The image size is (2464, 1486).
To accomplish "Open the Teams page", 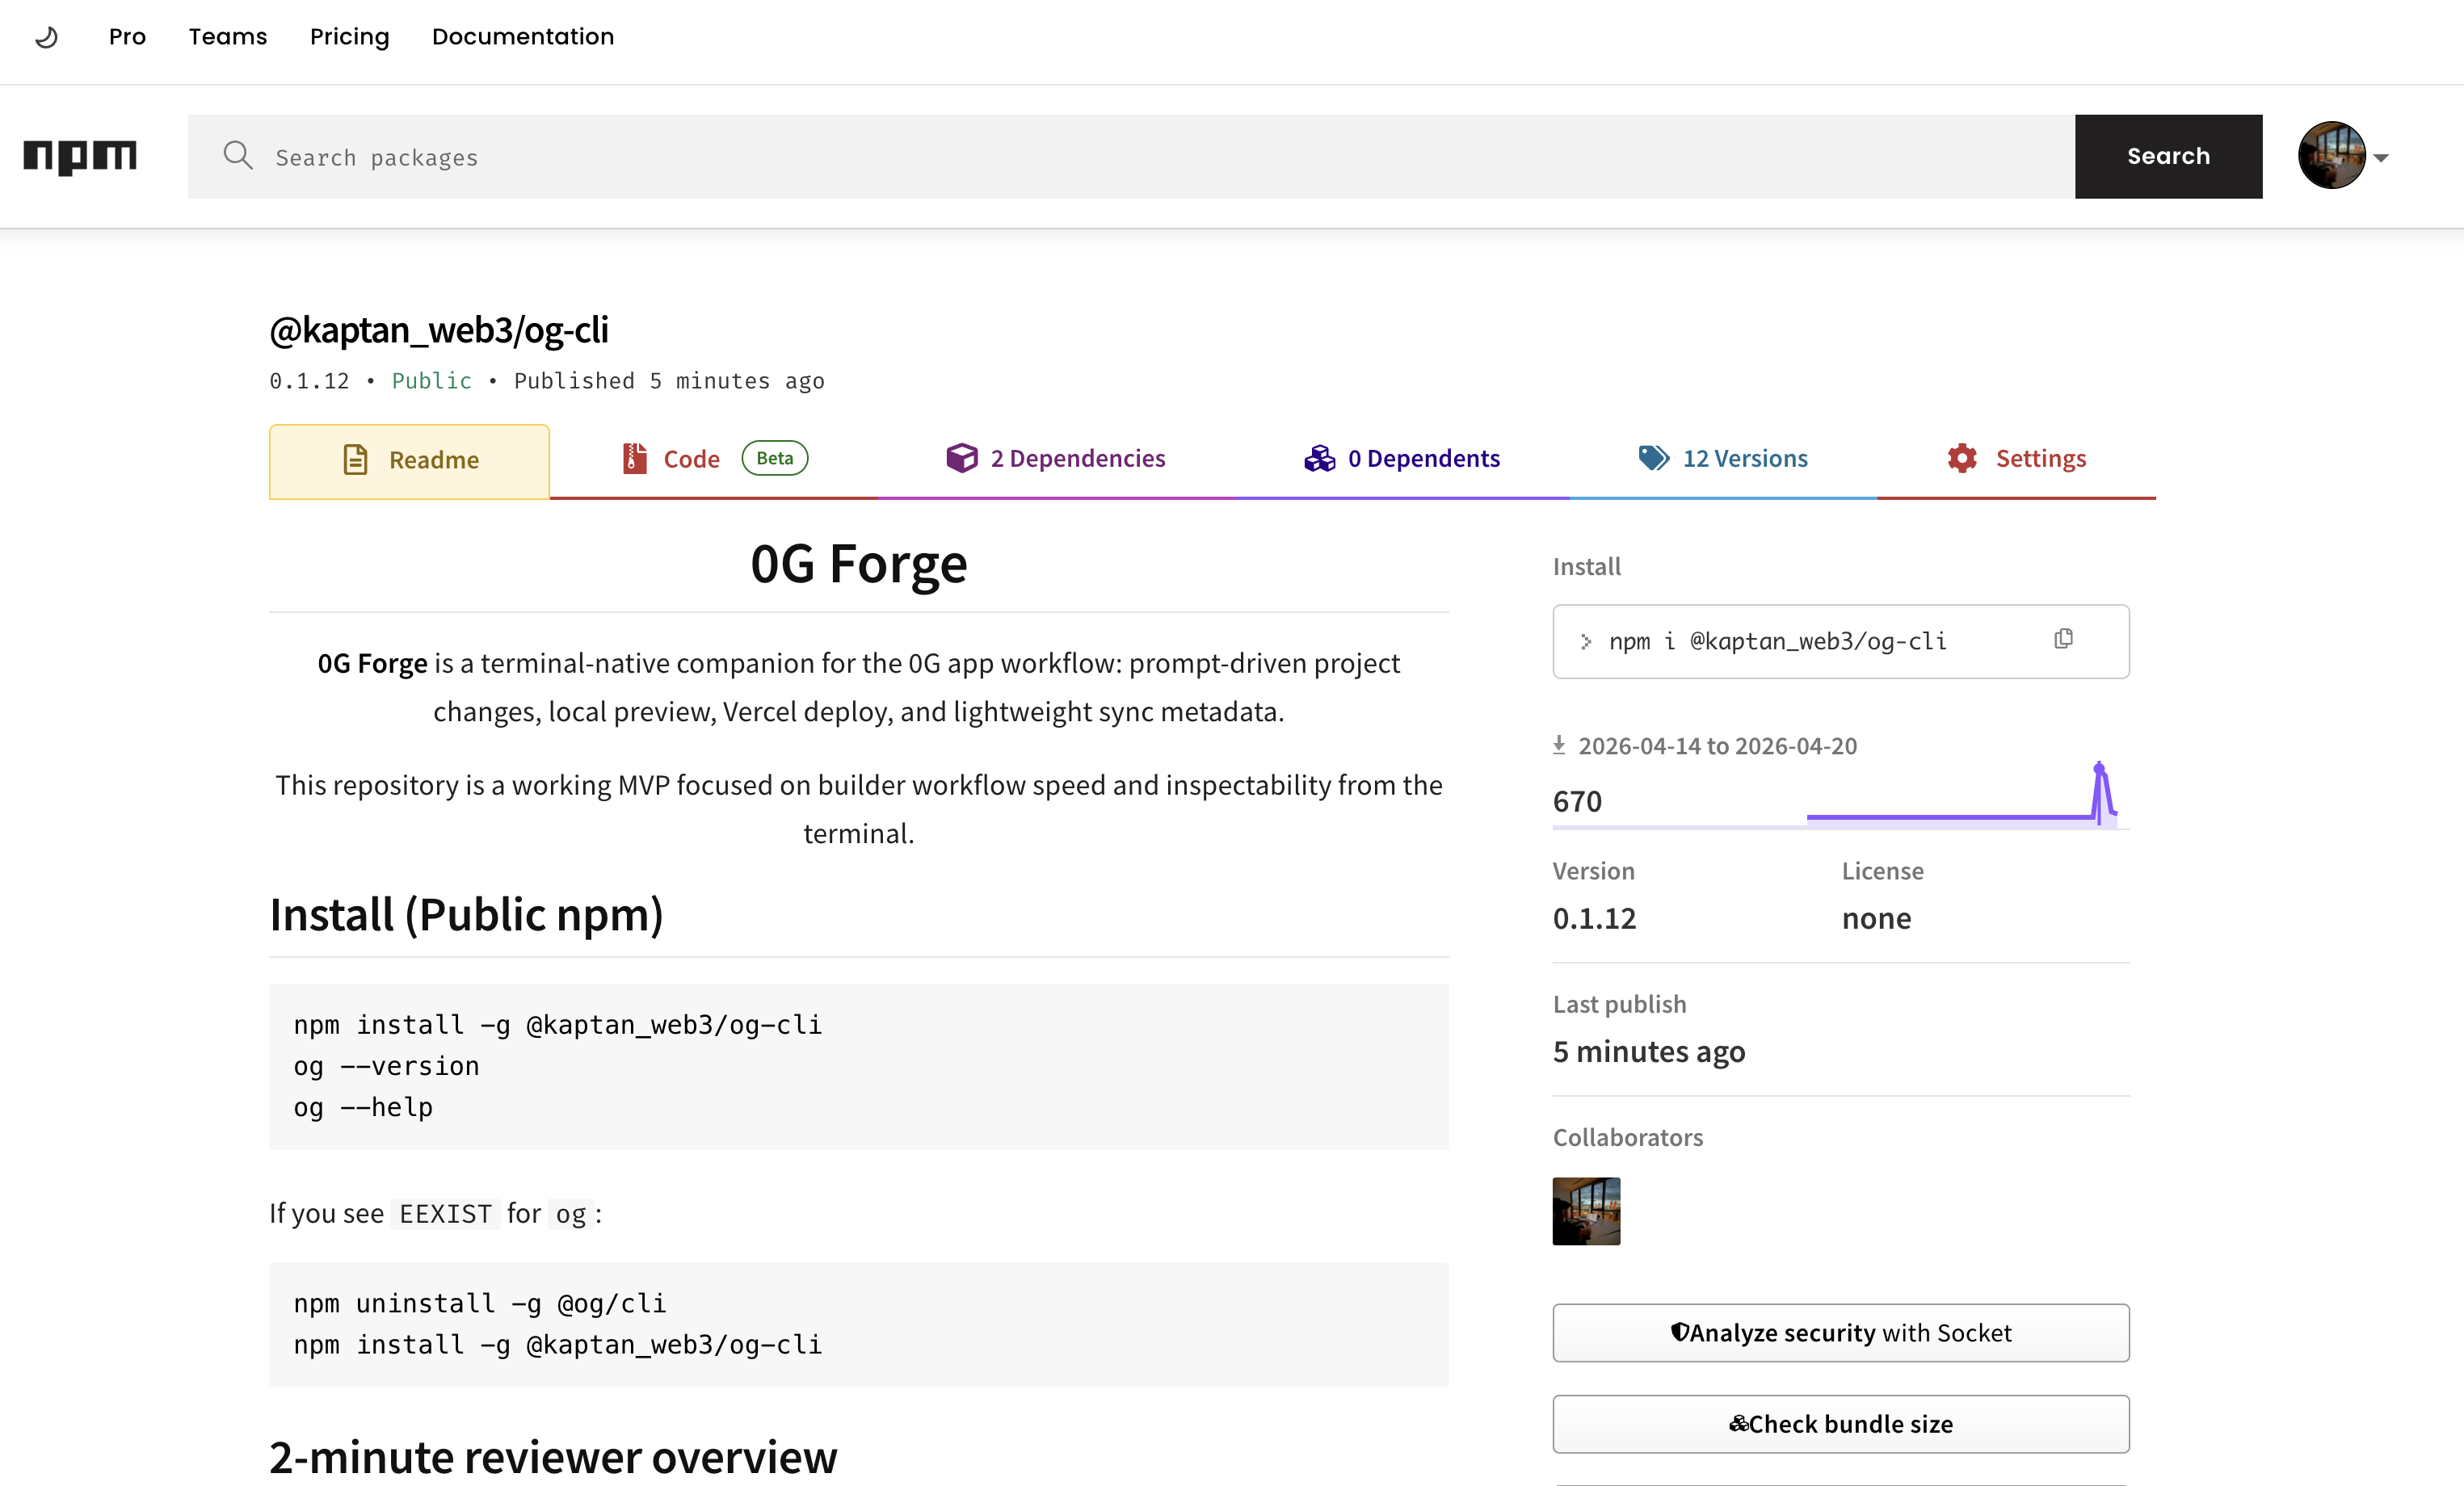I will point(228,37).
